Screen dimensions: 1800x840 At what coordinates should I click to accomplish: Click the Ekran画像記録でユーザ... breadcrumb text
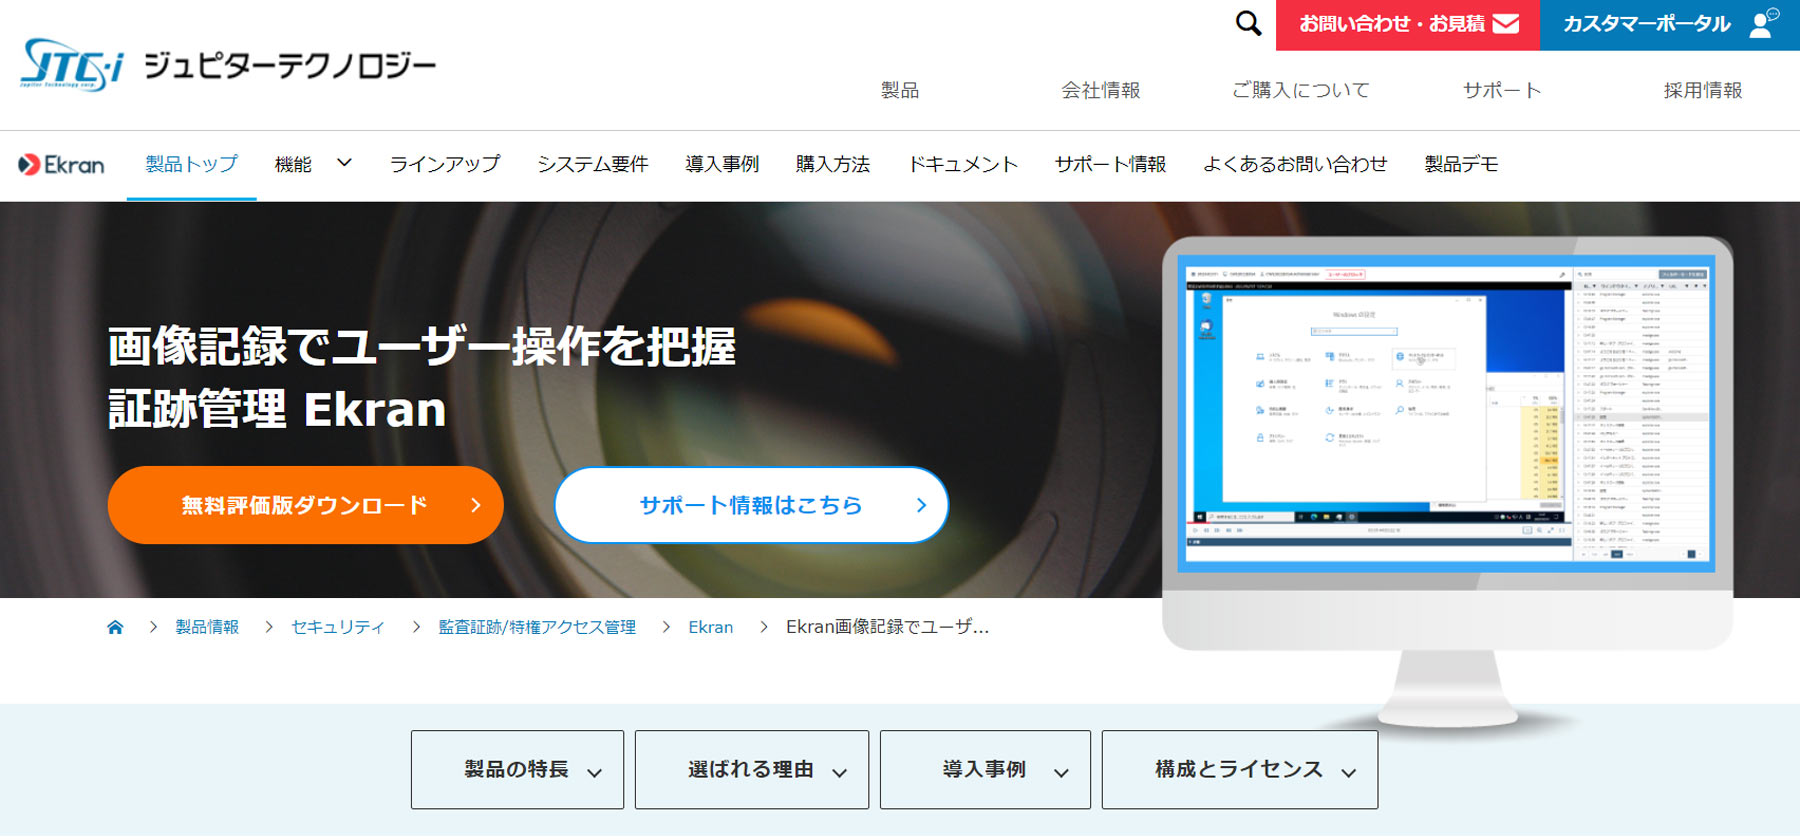tap(887, 627)
